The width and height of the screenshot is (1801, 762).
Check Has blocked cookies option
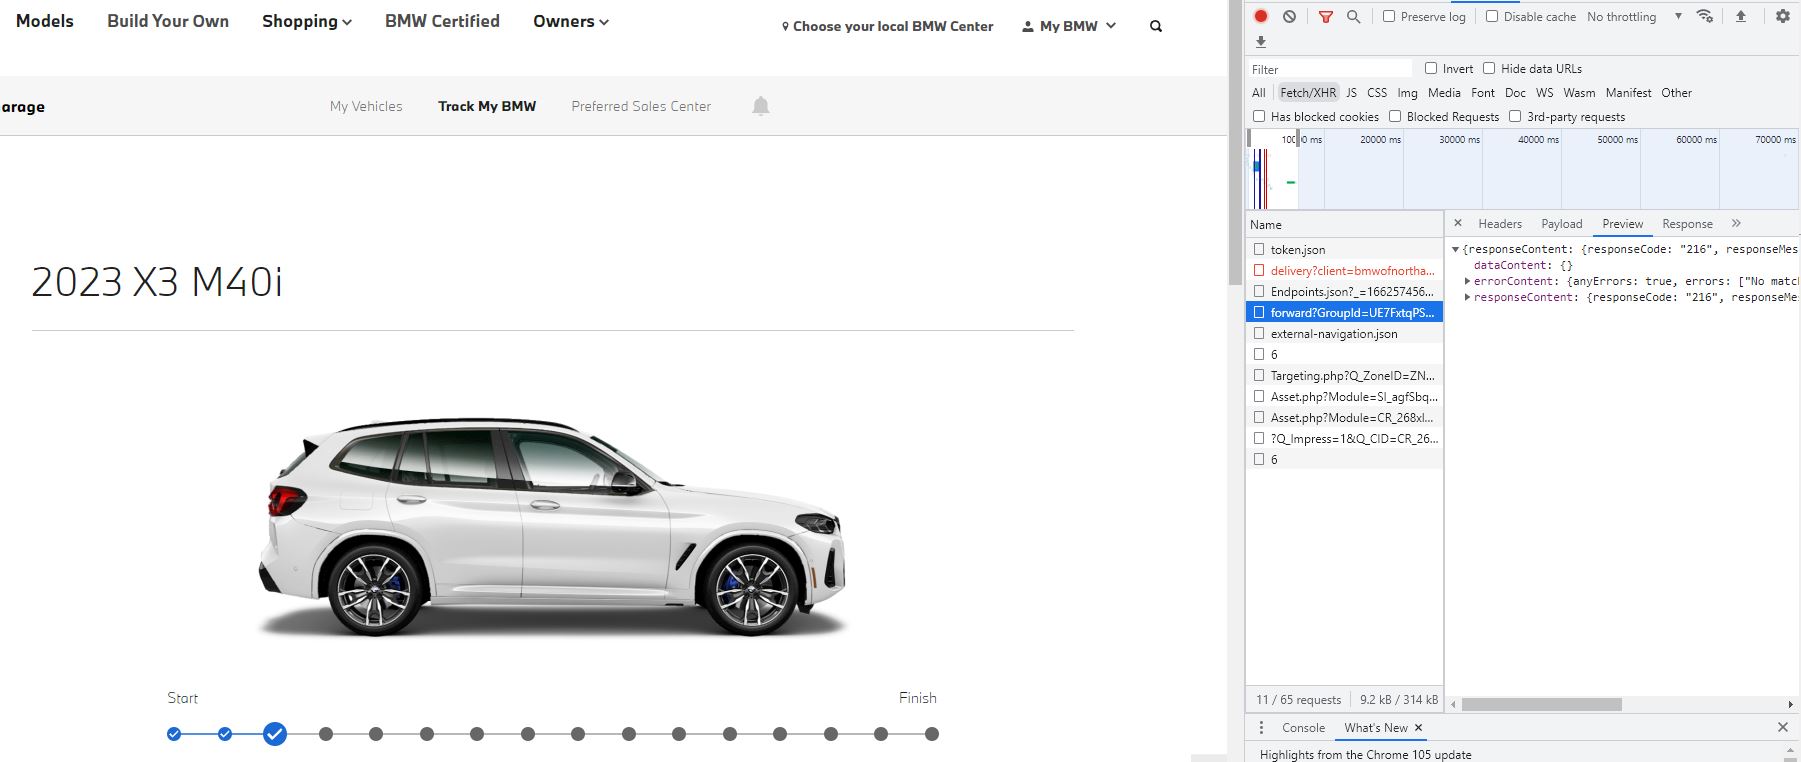pos(1259,116)
